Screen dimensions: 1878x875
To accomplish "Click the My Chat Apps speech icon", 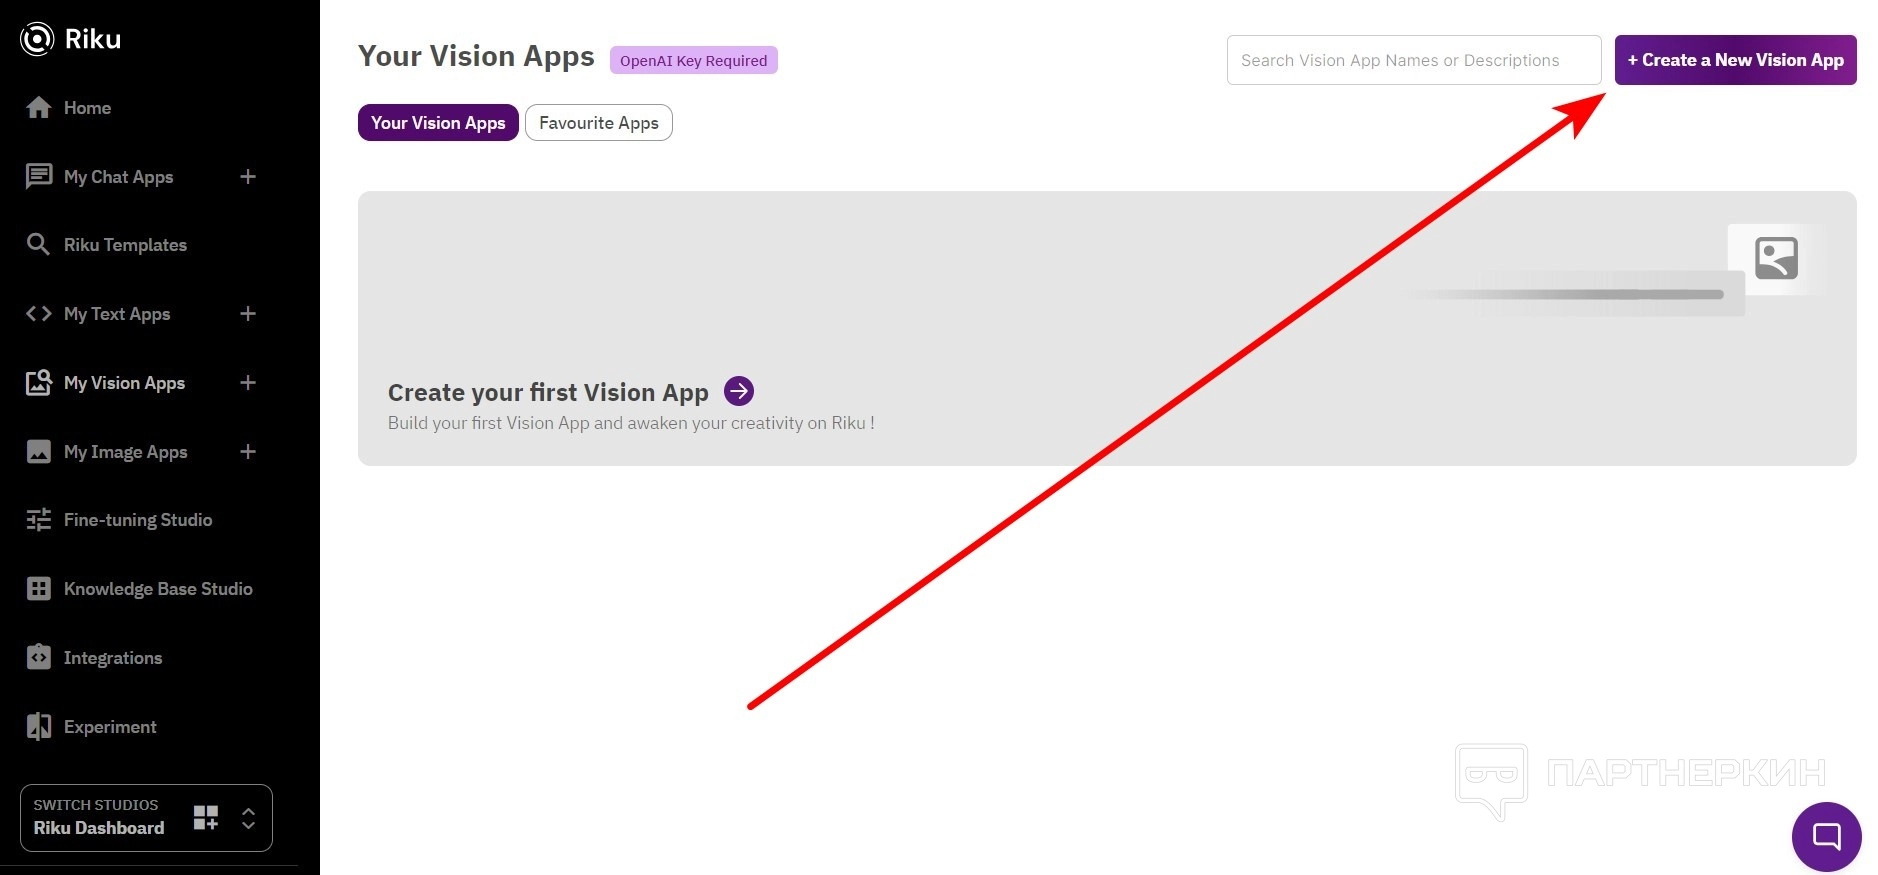I will click(x=39, y=177).
